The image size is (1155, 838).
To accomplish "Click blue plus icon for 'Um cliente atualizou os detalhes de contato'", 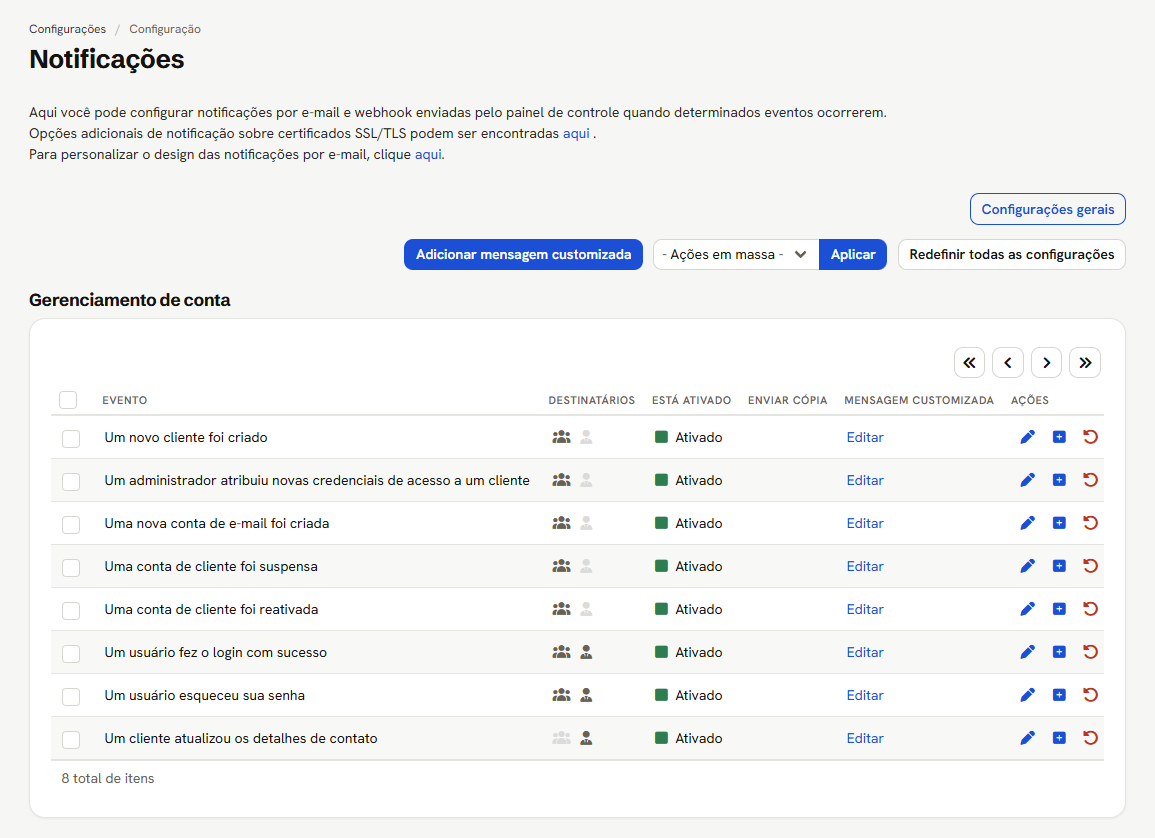I will coord(1059,739).
